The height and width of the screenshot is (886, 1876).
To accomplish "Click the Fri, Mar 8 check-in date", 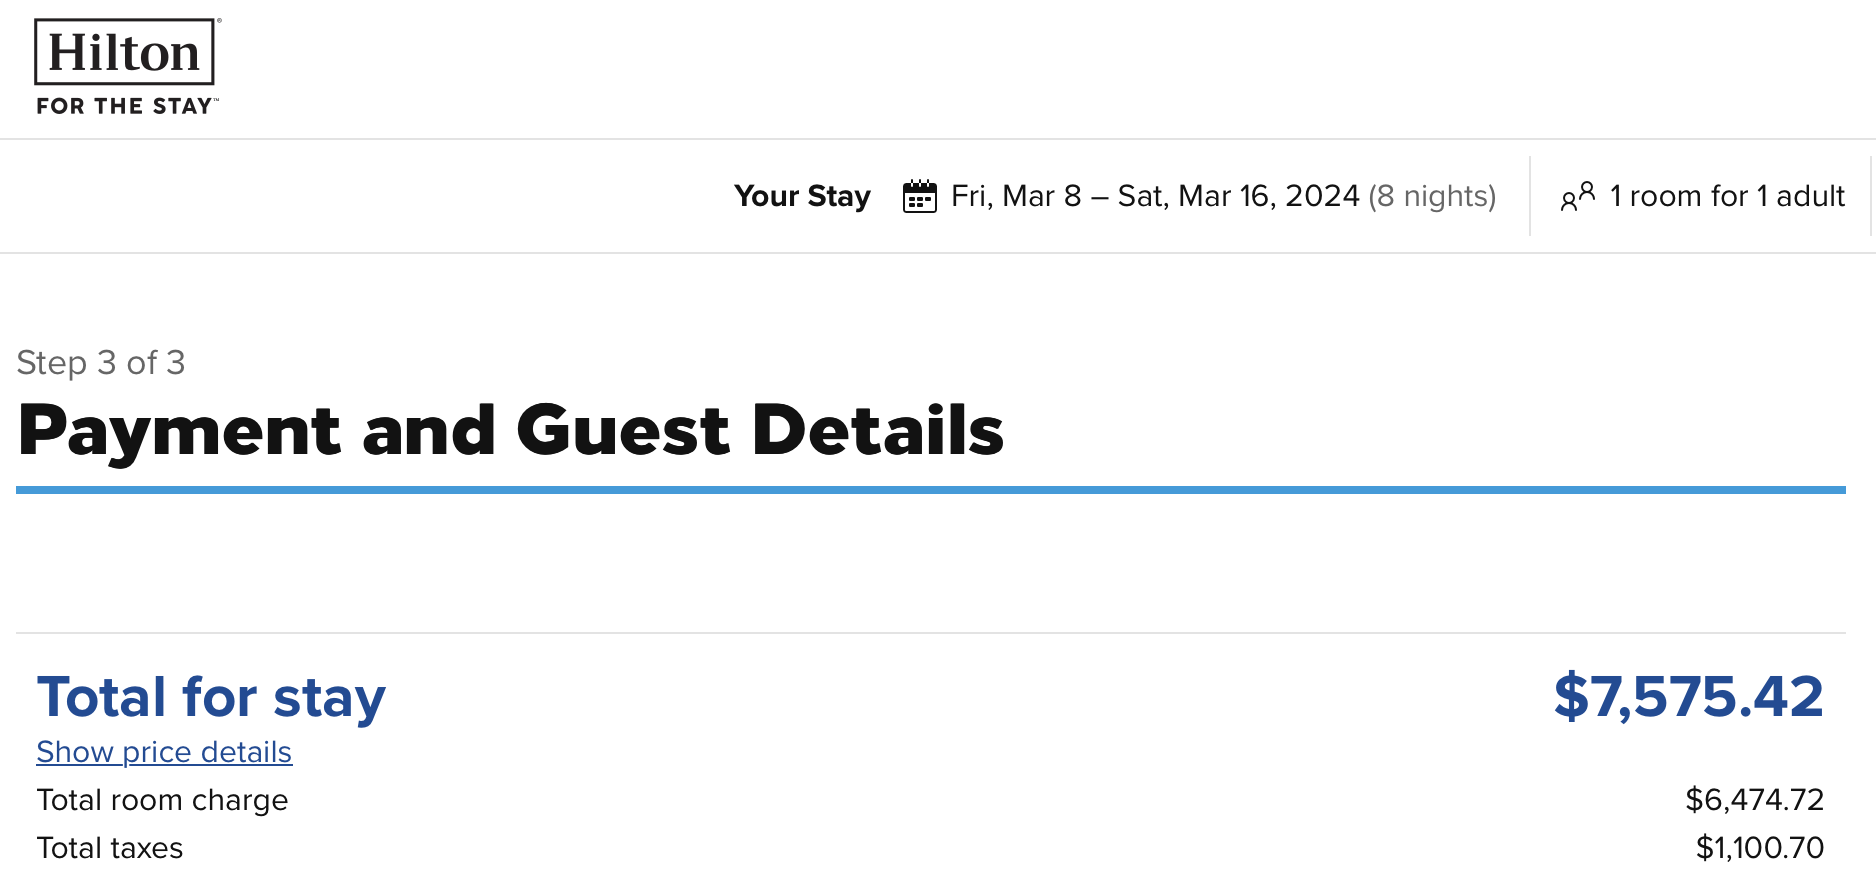I will 1016,196.
